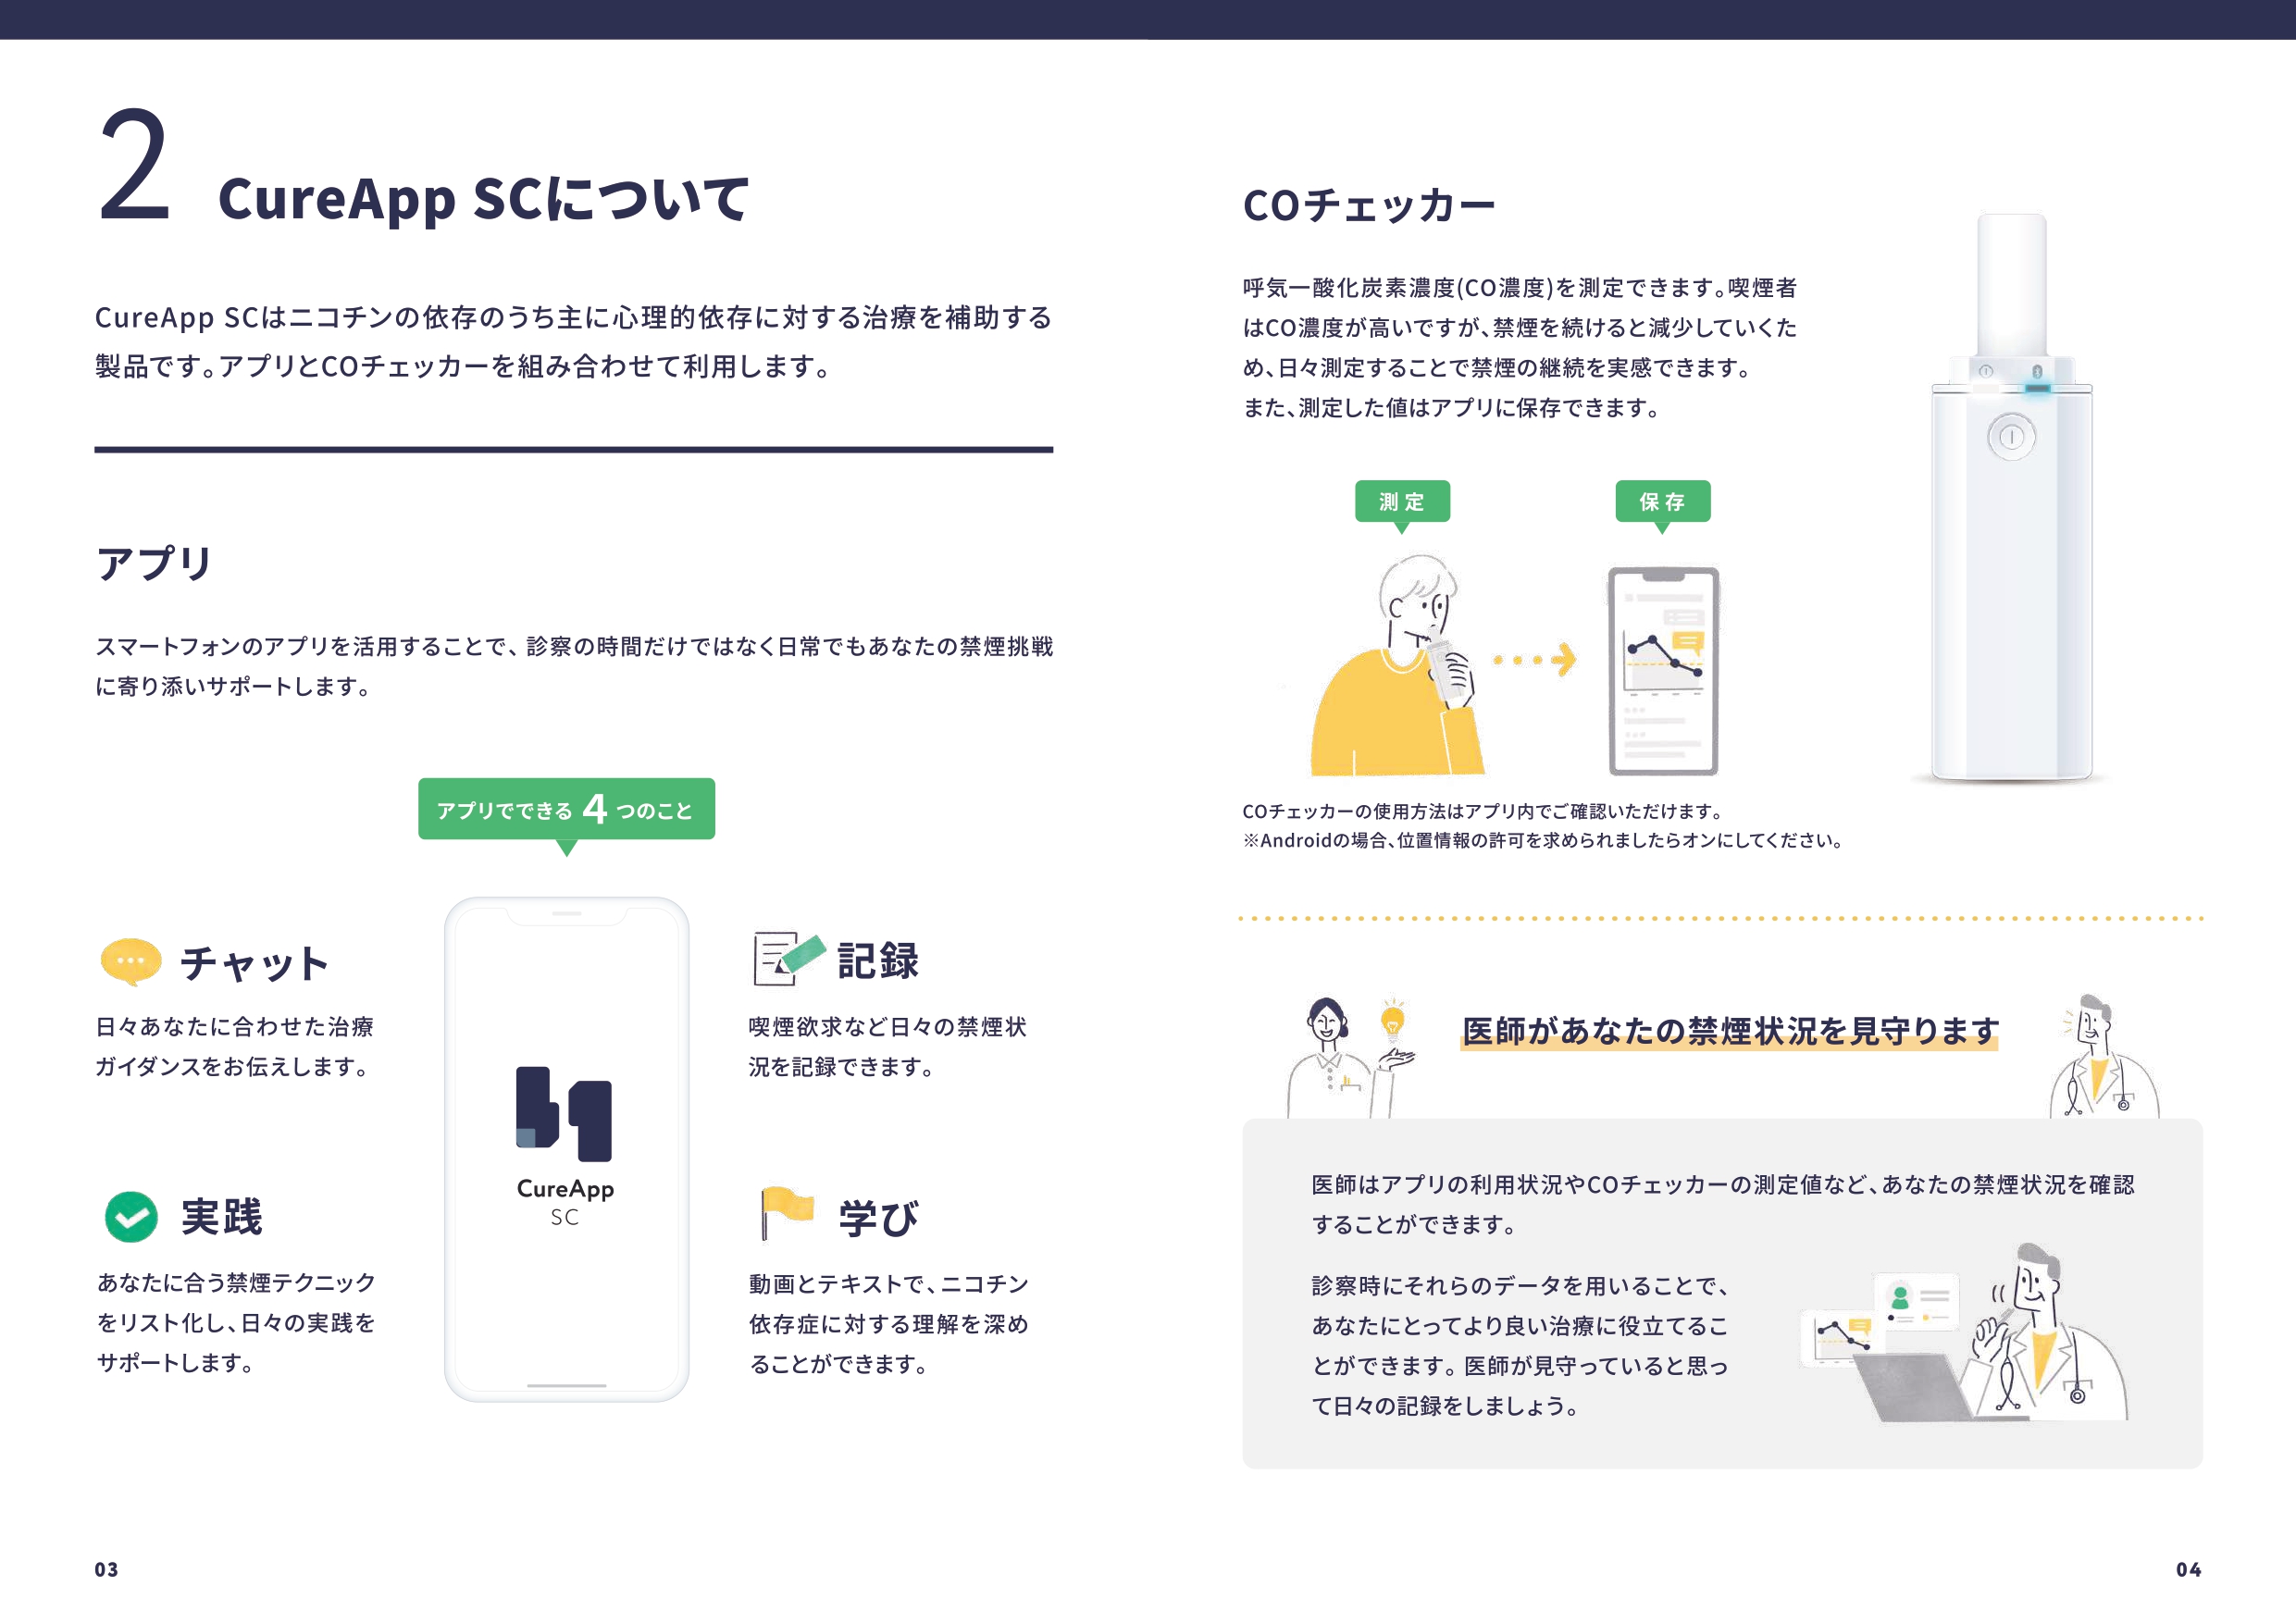Click the page number 04
The width and height of the screenshot is (2296, 1623).
2189,1570
